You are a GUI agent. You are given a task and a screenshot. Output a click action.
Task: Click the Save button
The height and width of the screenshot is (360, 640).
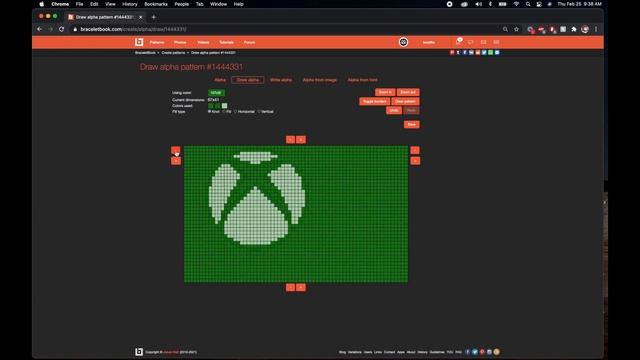click(411, 124)
